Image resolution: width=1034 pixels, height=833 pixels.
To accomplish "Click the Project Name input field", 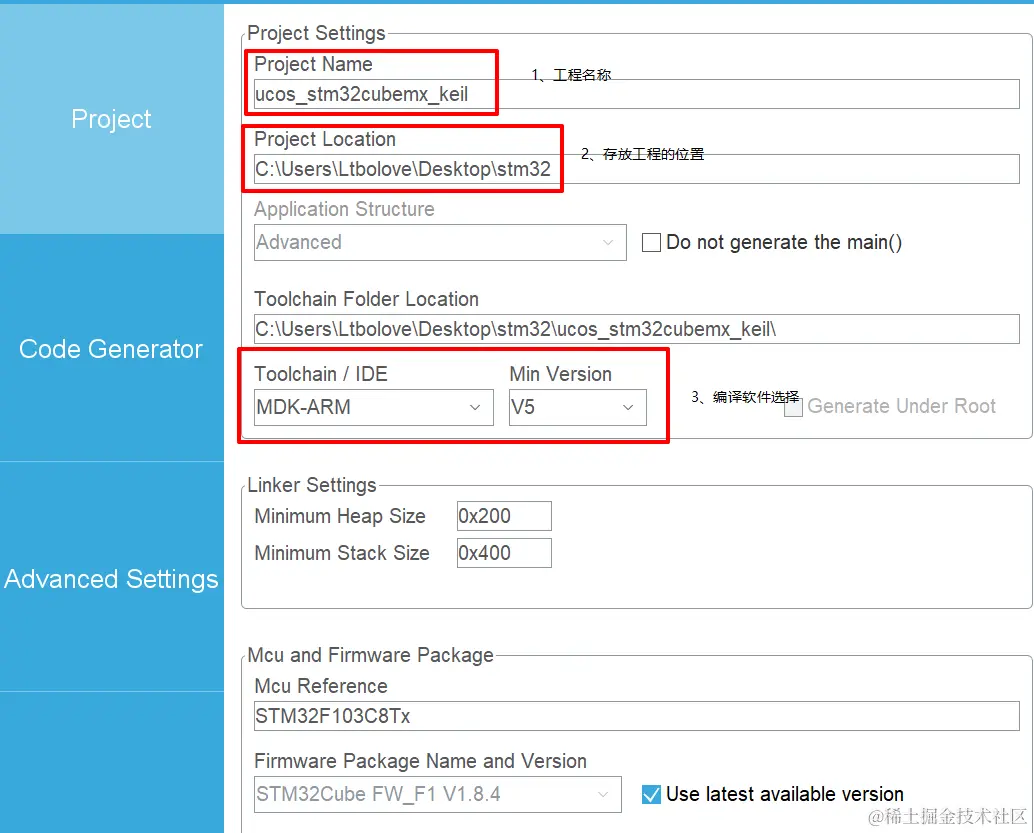I will pos(635,94).
